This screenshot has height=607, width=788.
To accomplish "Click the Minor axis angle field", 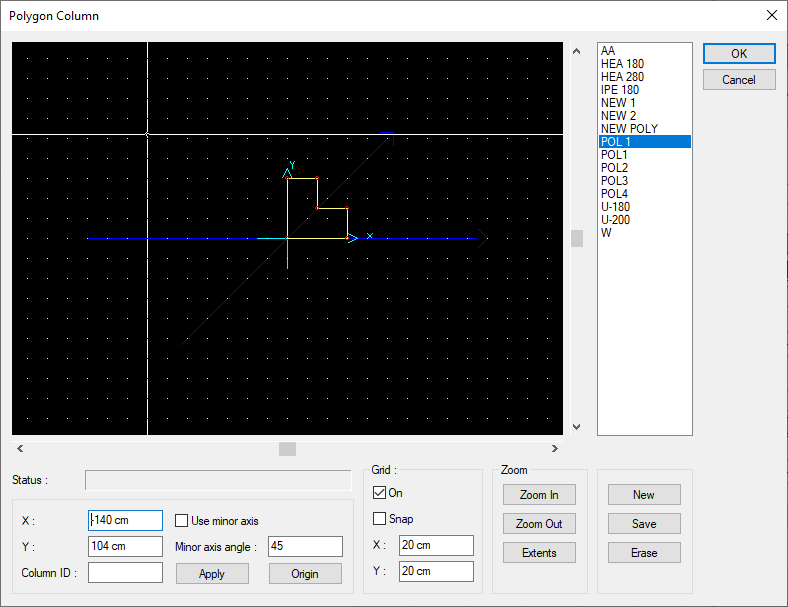I will tap(305, 547).
